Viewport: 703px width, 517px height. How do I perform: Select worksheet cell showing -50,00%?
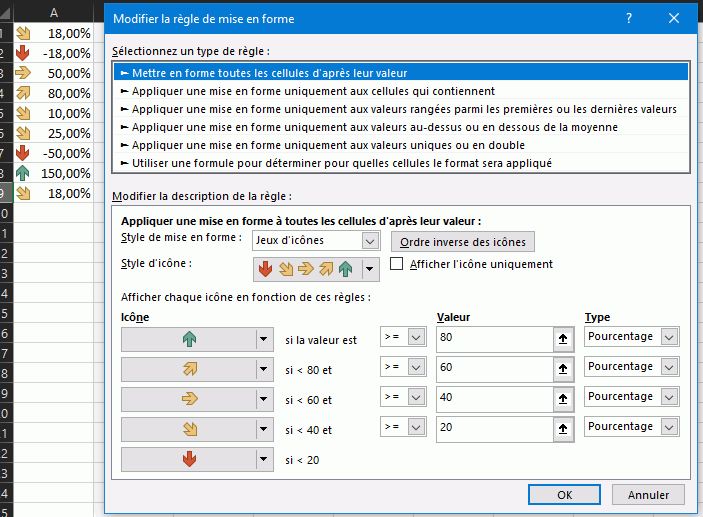point(53,153)
